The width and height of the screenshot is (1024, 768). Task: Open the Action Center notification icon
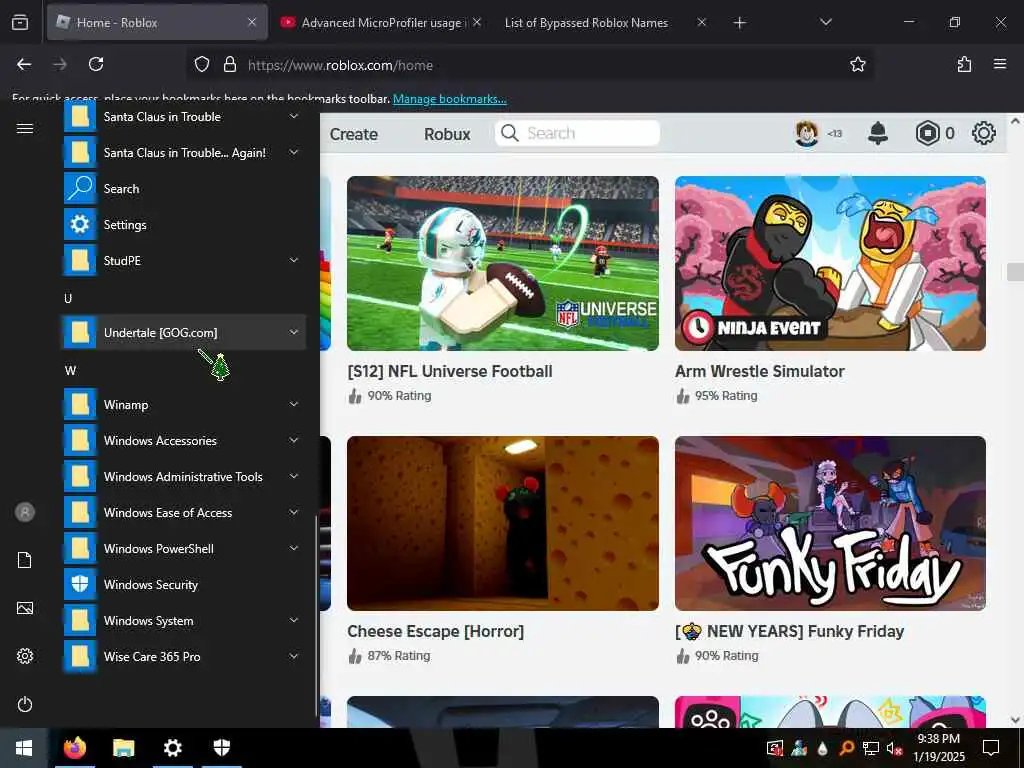[991, 748]
